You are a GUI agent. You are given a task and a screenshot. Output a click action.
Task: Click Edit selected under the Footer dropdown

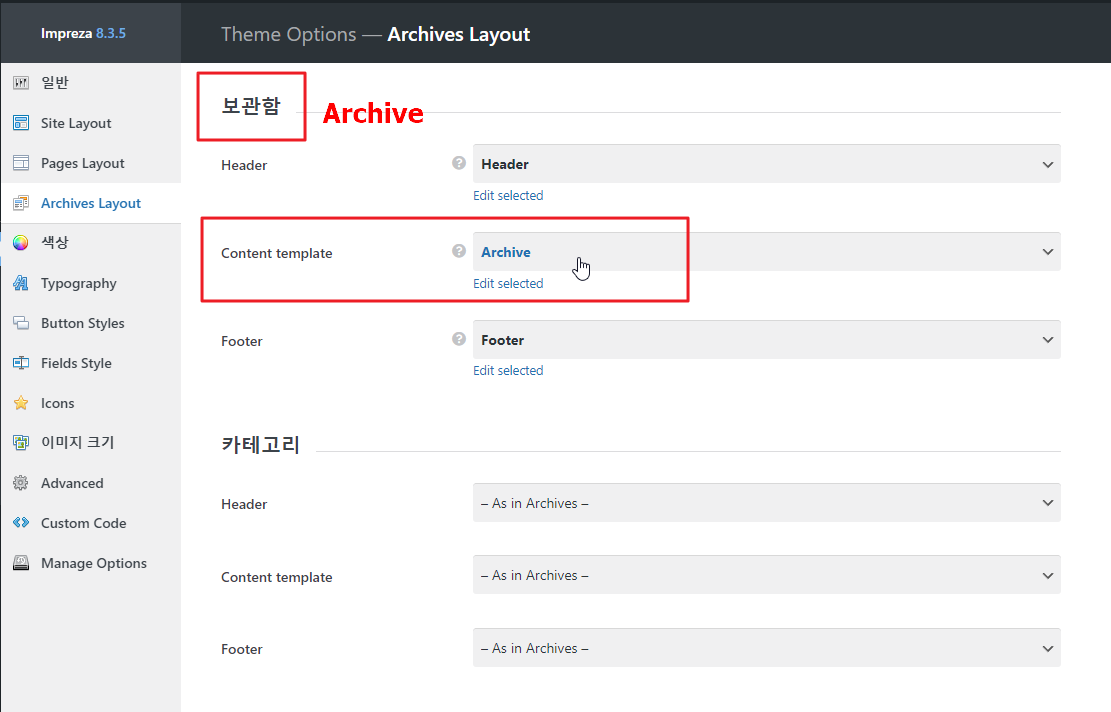click(x=508, y=371)
